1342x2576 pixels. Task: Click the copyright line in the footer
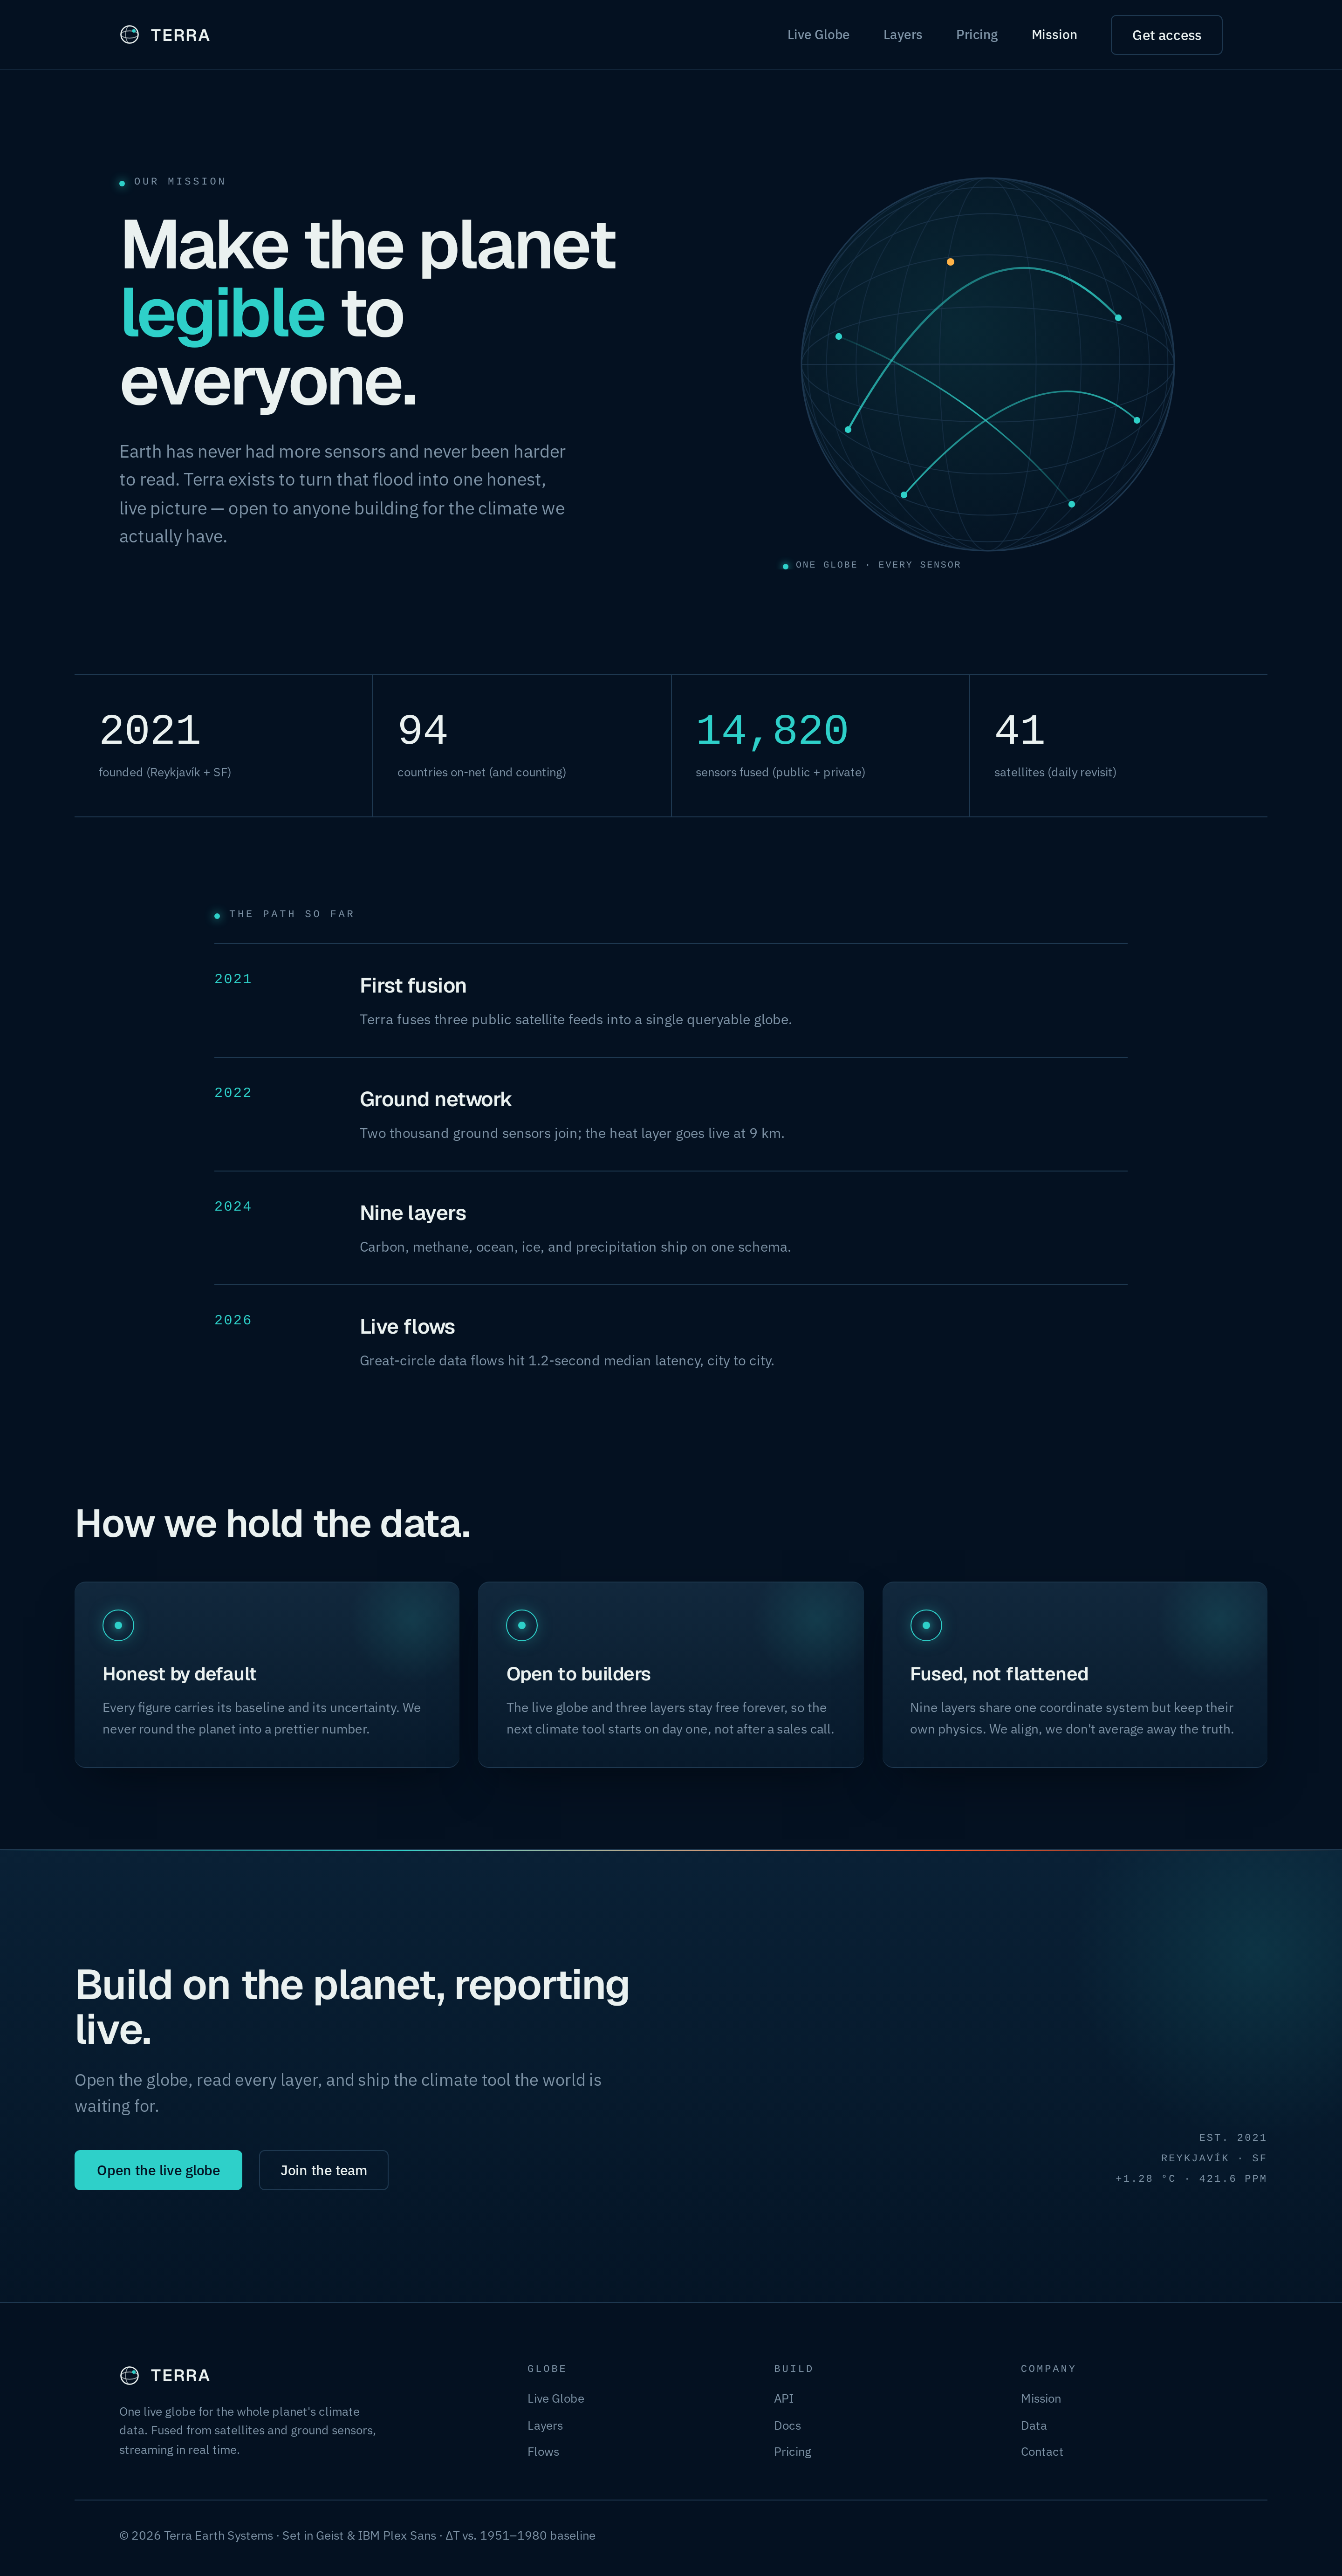[357, 2535]
